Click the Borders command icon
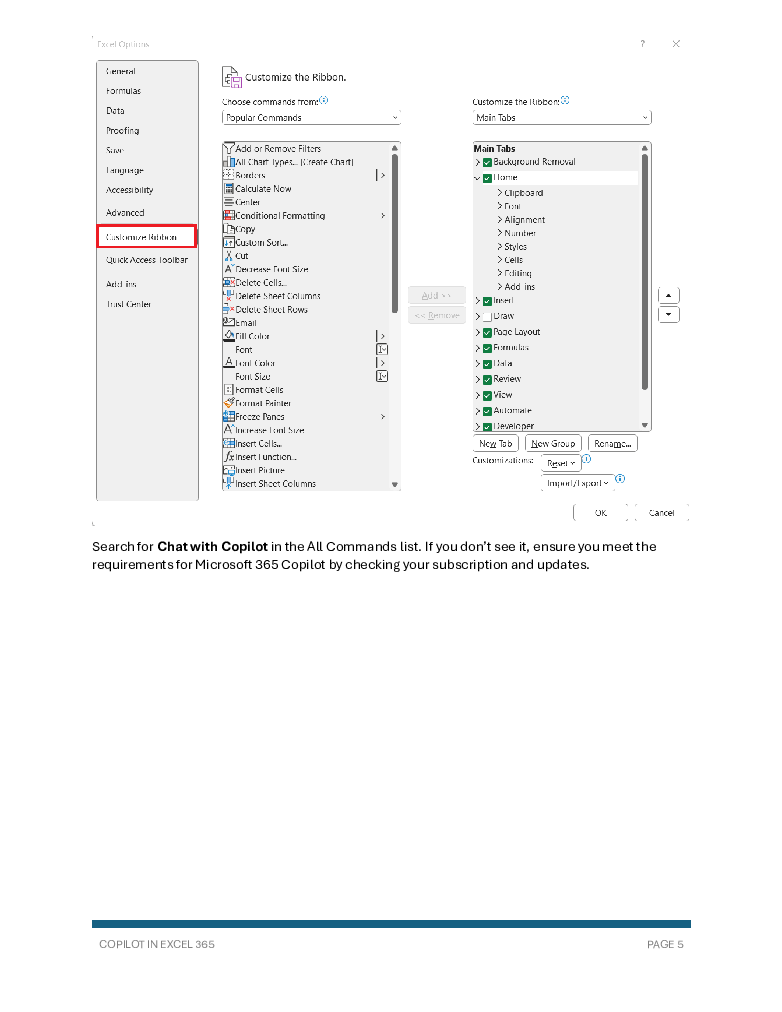782x1012 pixels. pos(228,175)
